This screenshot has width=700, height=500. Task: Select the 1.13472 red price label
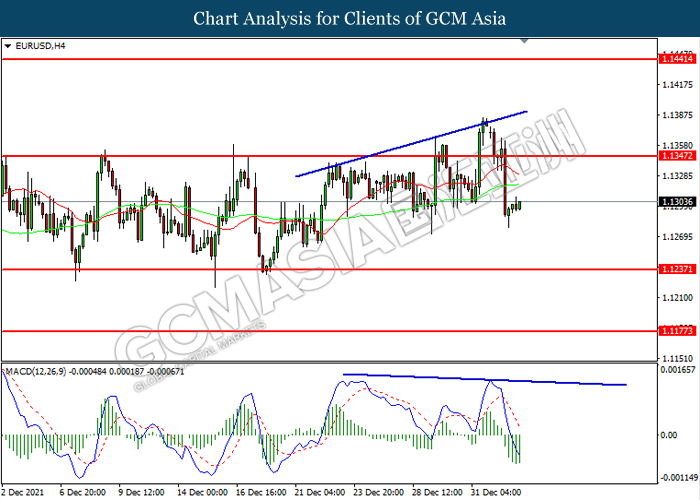point(677,156)
